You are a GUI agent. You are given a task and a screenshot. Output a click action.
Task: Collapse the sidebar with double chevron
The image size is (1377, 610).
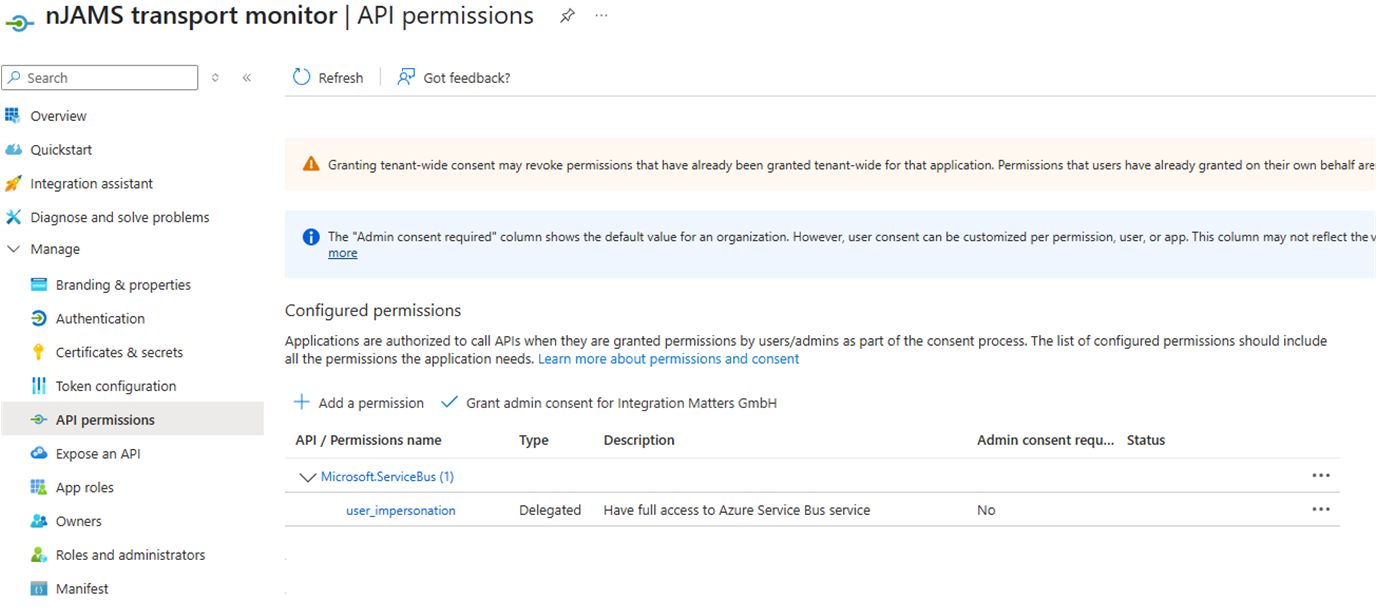click(x=247, y=78)
